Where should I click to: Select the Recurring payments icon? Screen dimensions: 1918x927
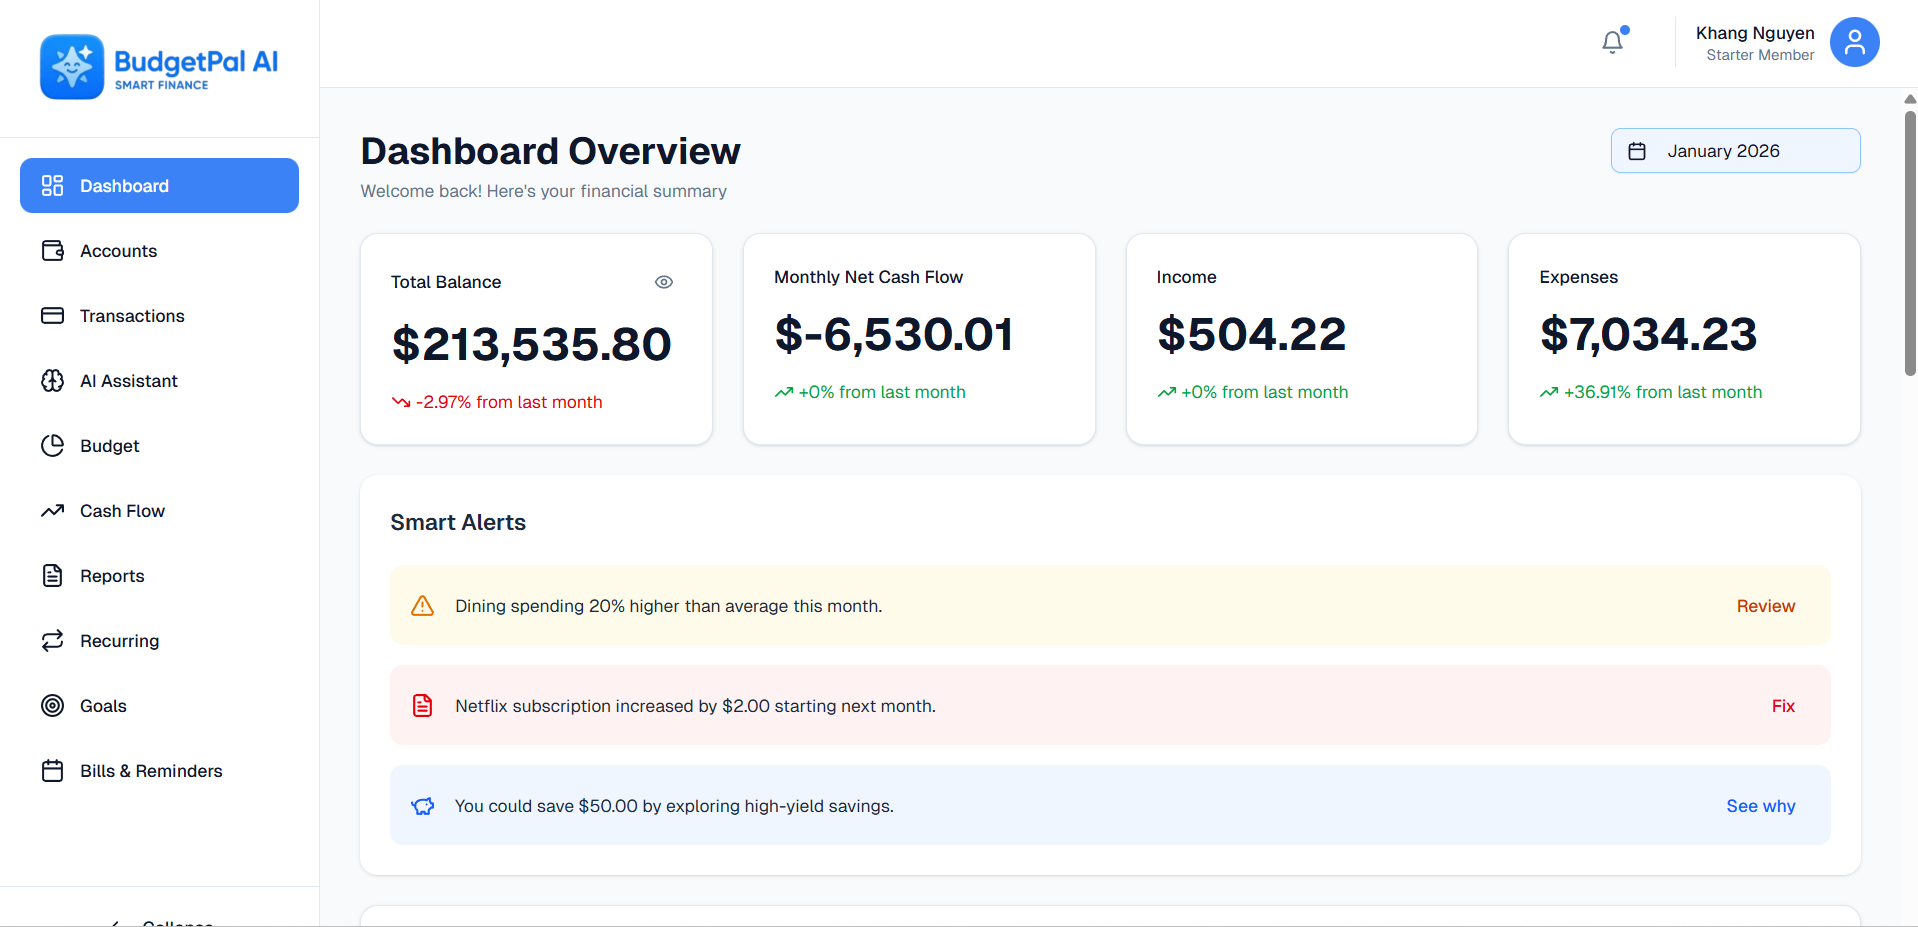(52, 640)
